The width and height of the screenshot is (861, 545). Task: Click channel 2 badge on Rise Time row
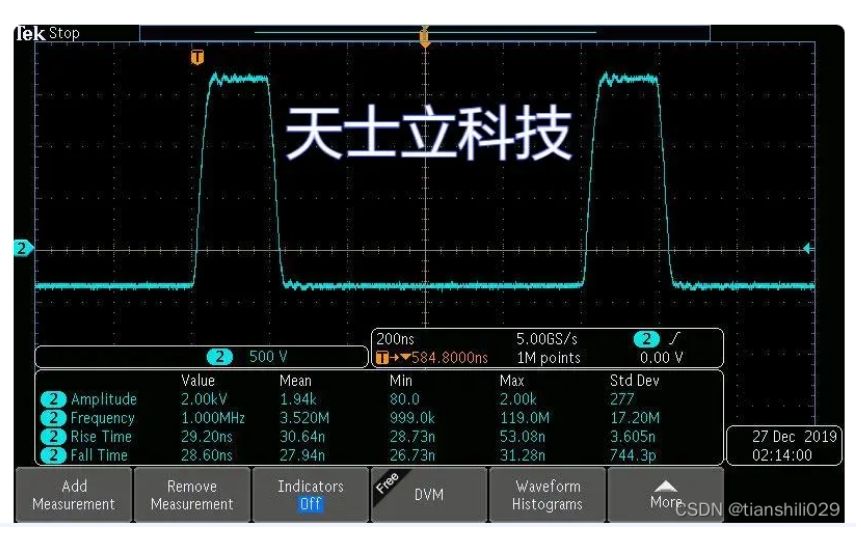[x=53, y=437]
